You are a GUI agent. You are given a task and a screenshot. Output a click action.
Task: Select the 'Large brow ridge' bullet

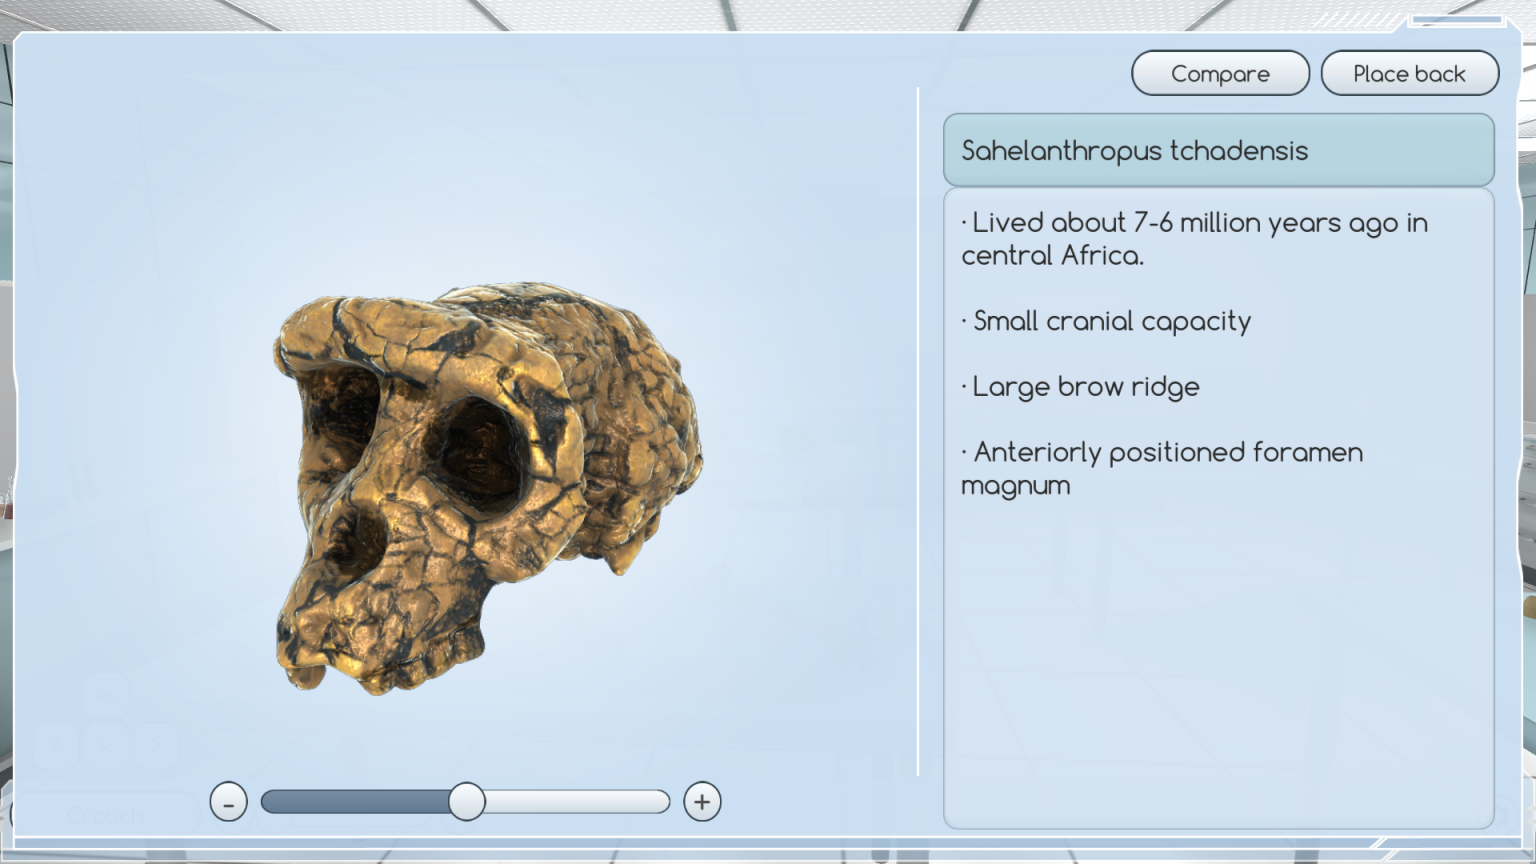pos(1085,387)
